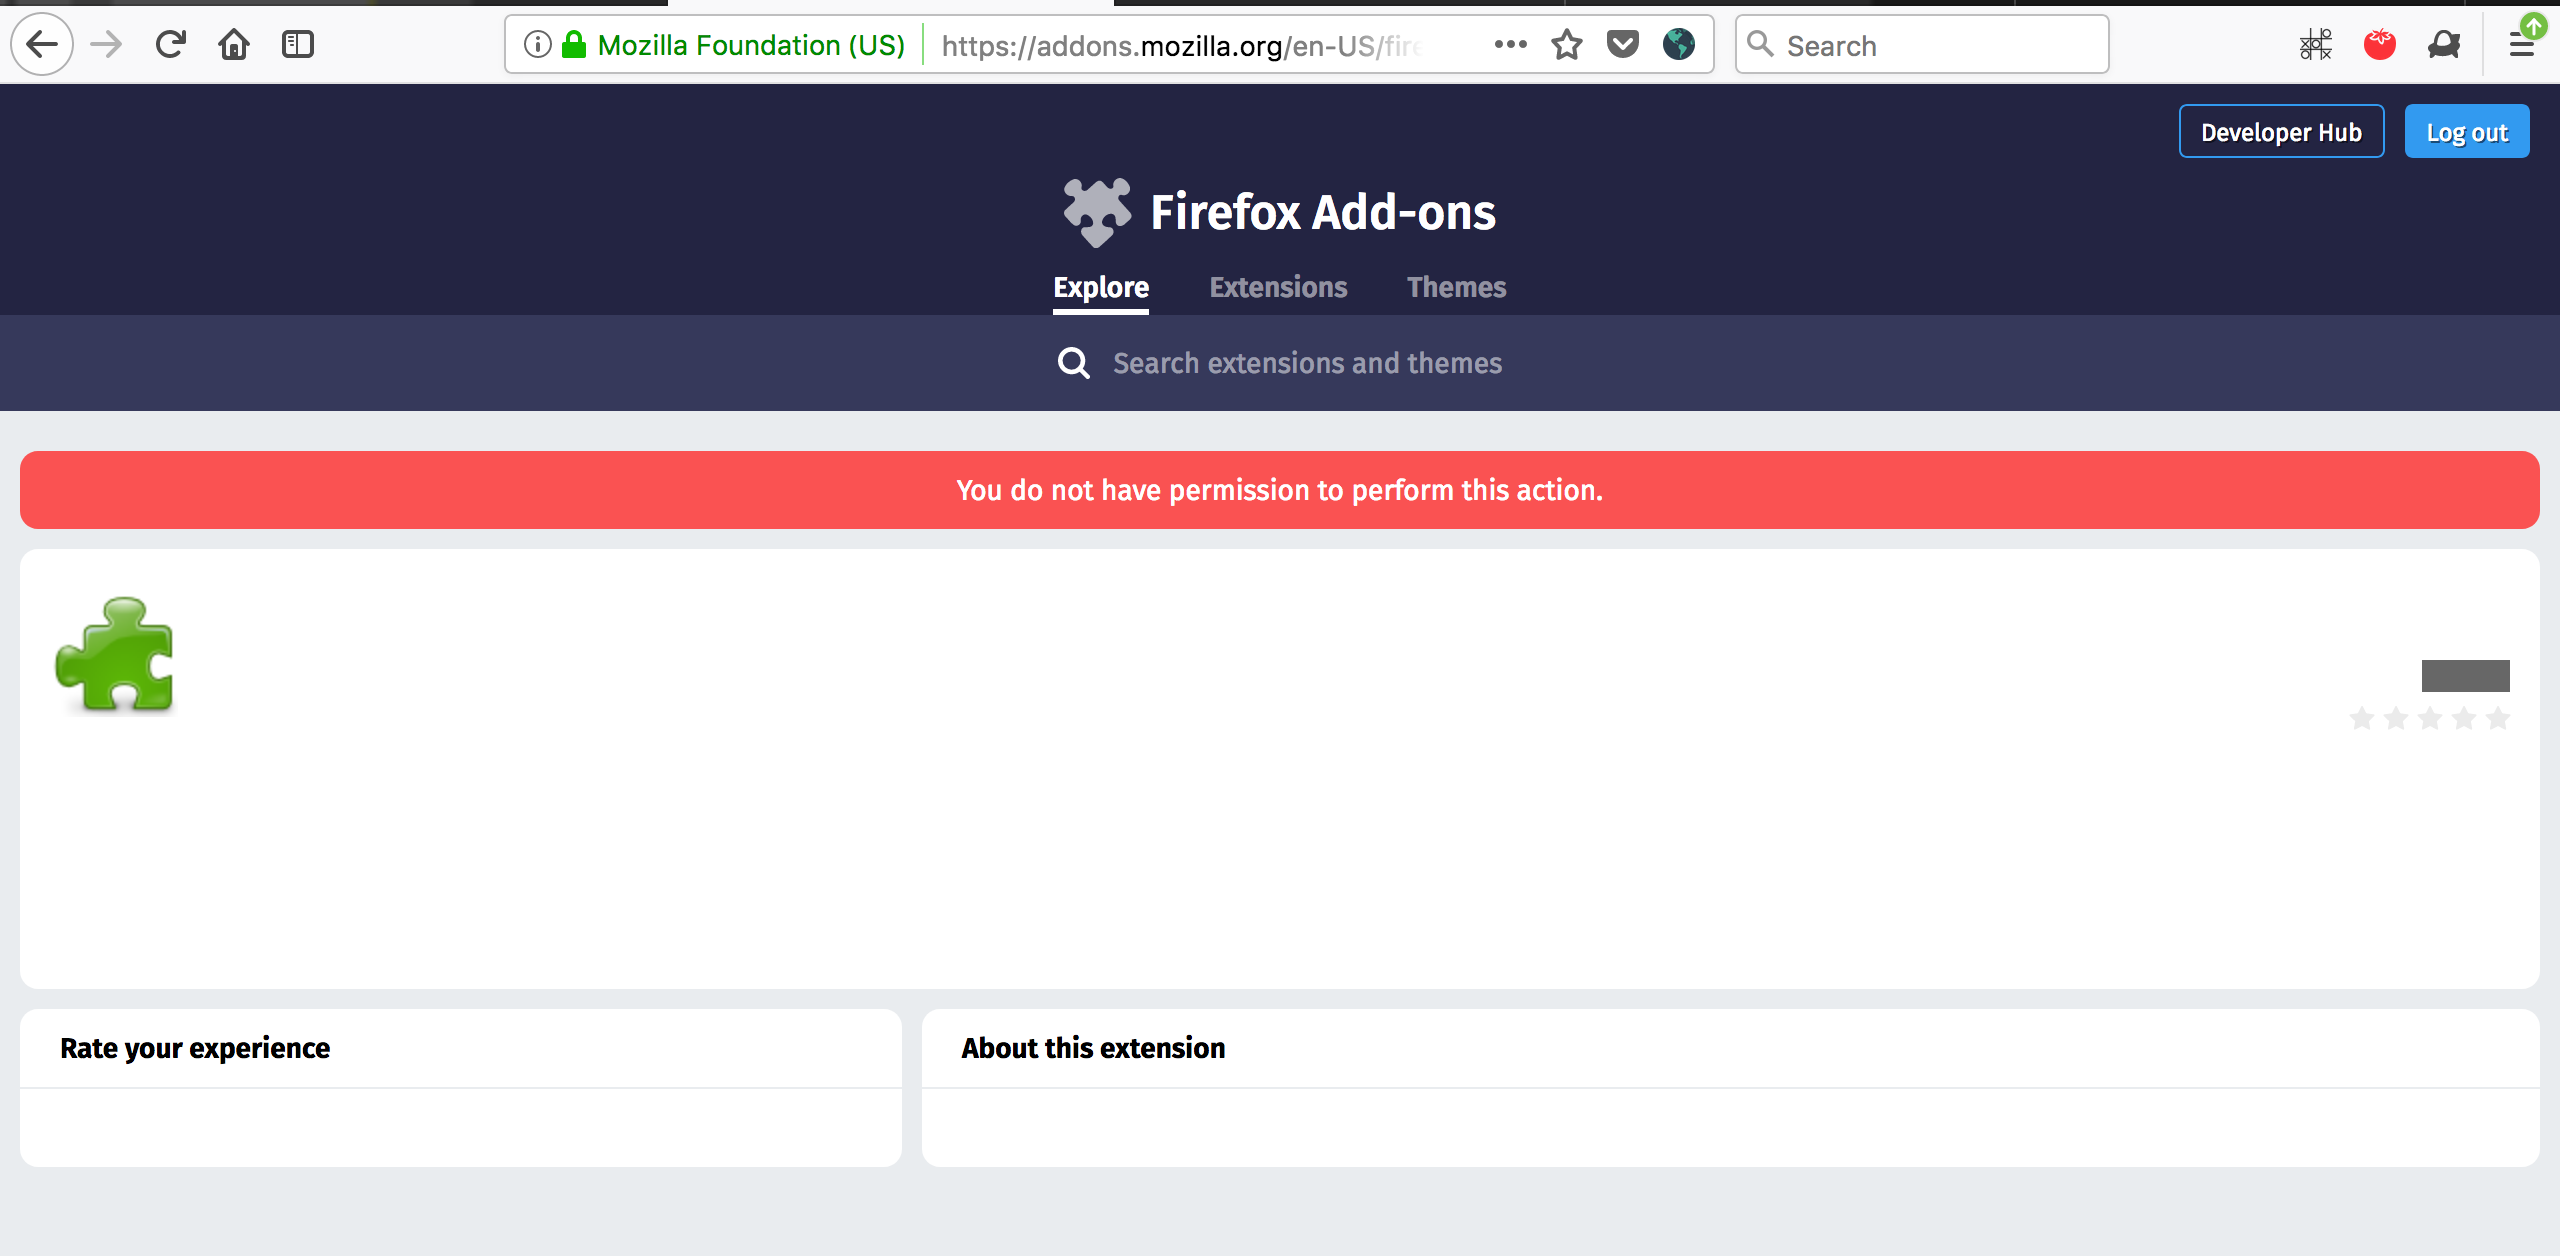Click the Firefox Add-ons title link
The width and height of the screenshot is (2560, 1256).
pyautogui.click(x=1323, y=212)
